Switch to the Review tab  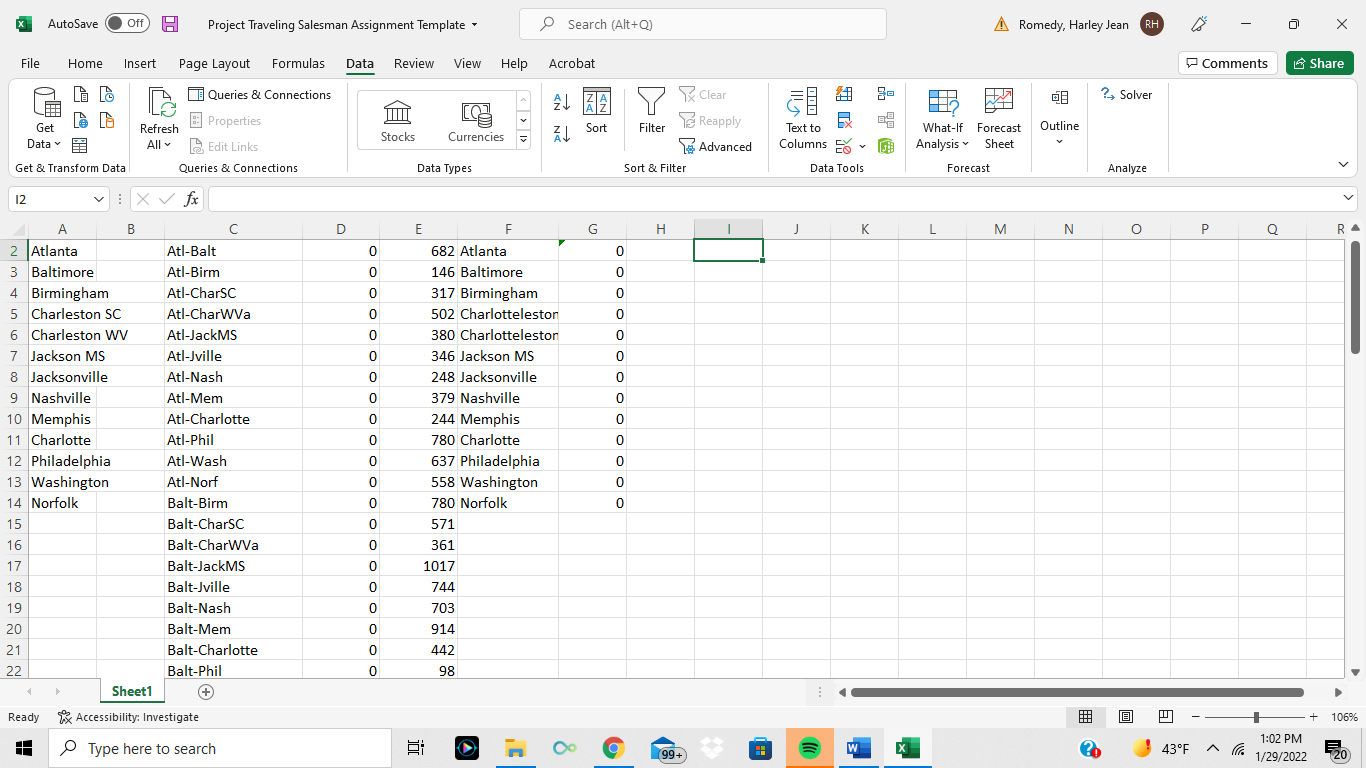pyautogui.click(x=414, y=63)
